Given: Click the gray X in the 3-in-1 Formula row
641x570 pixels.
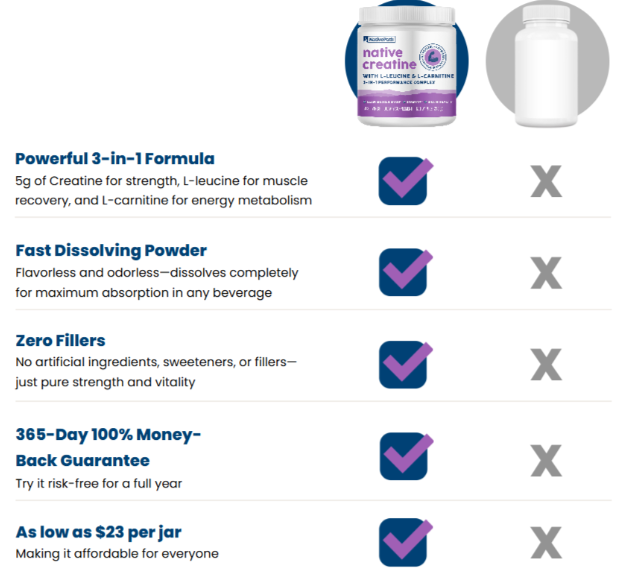Looking at the screenshot, I should pos(545,181).
